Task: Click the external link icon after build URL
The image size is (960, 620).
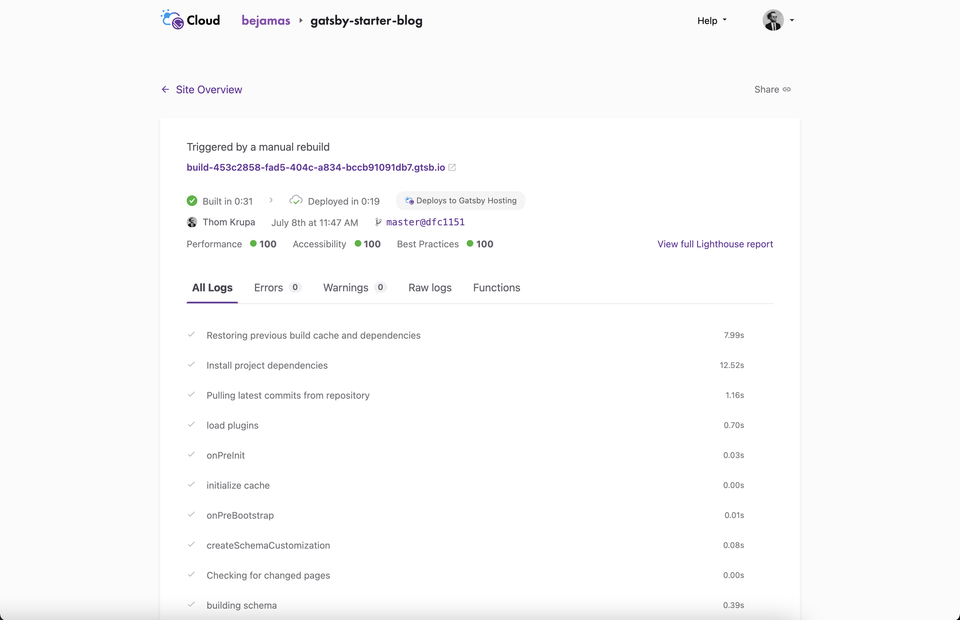Action: pos(452,167)
